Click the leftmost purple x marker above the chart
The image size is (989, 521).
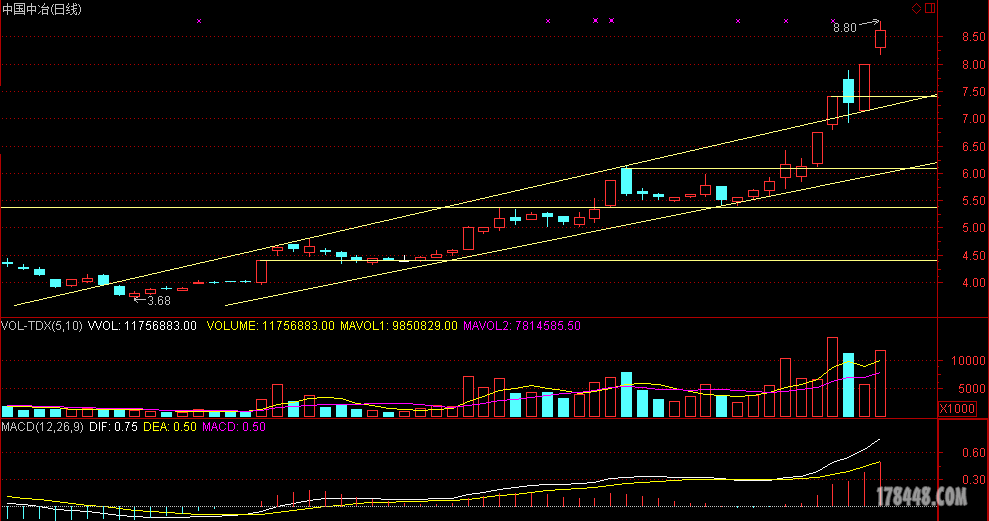199,21
